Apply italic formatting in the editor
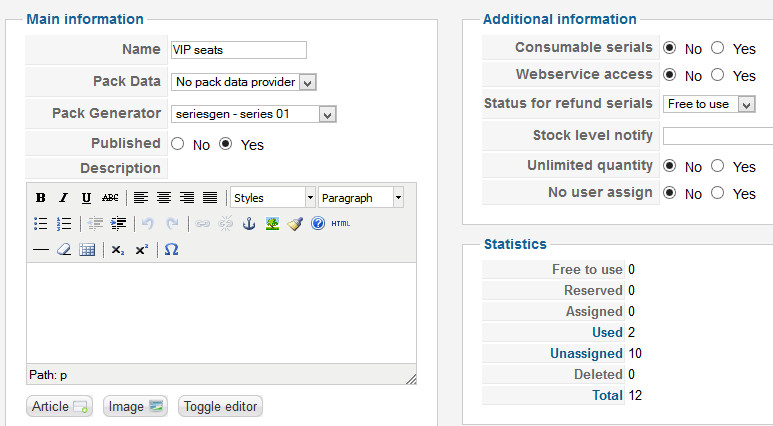 tap(63, 198)
